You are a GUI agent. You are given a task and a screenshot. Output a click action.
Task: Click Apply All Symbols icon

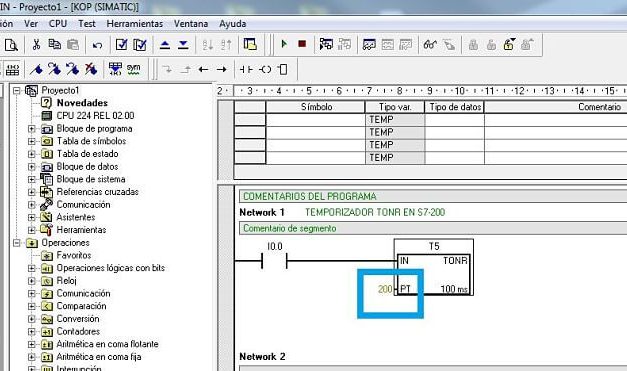tap(115, 69)
